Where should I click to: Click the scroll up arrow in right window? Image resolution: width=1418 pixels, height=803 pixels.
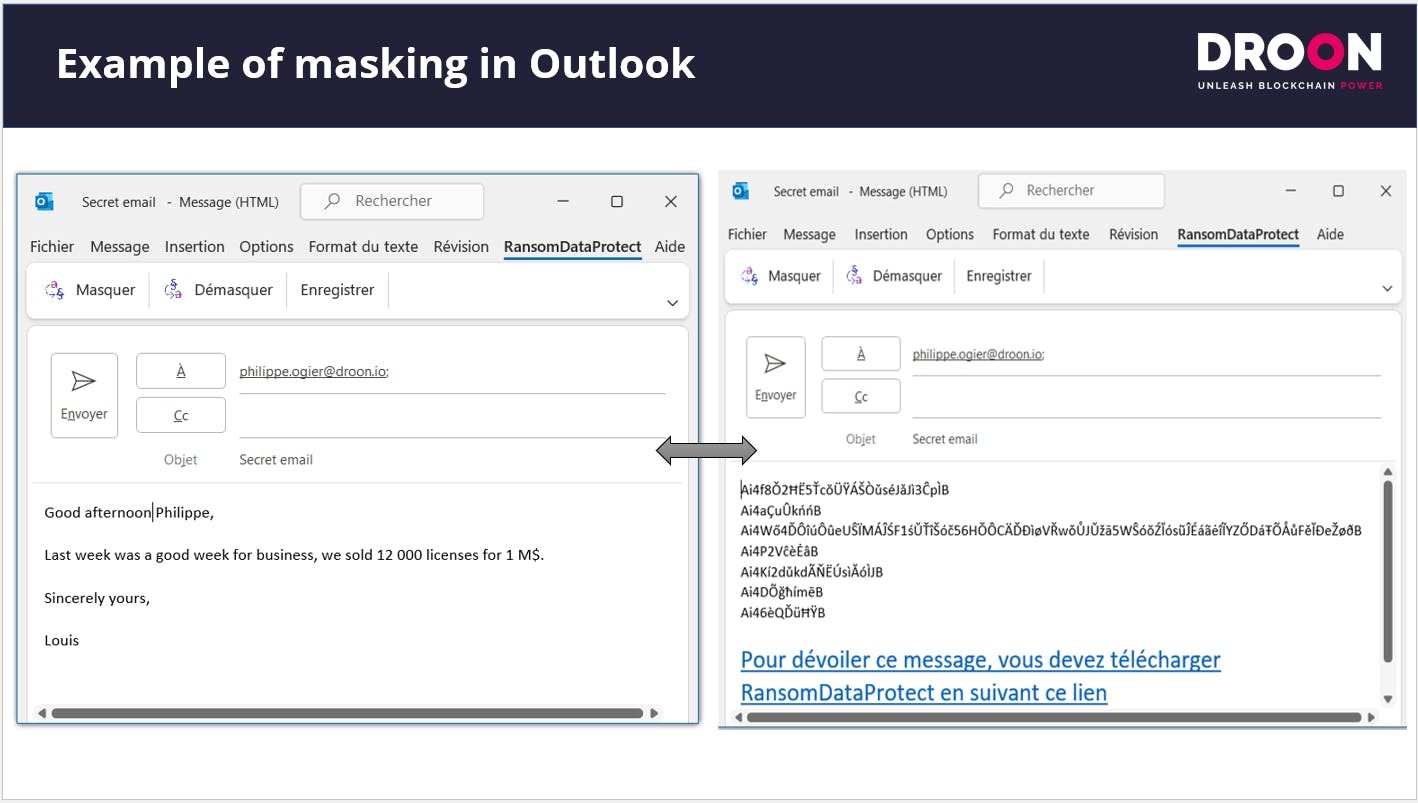point(1387,472)
